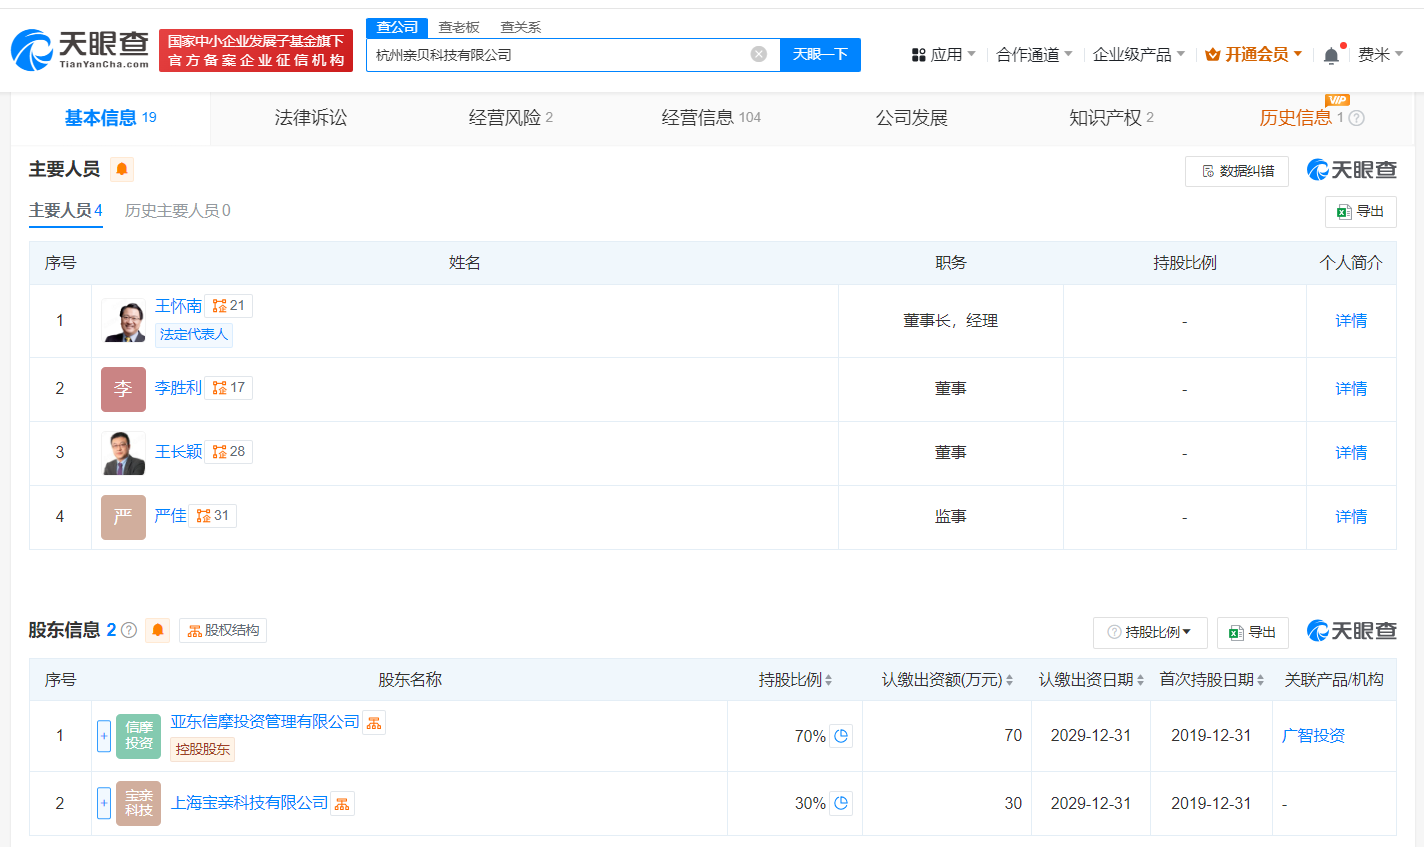Image resolution: width=1424 pixels, height=847 pixels.
Task: Select the 主要人员 4 sub-tab
Action: (x=66, y=211)
